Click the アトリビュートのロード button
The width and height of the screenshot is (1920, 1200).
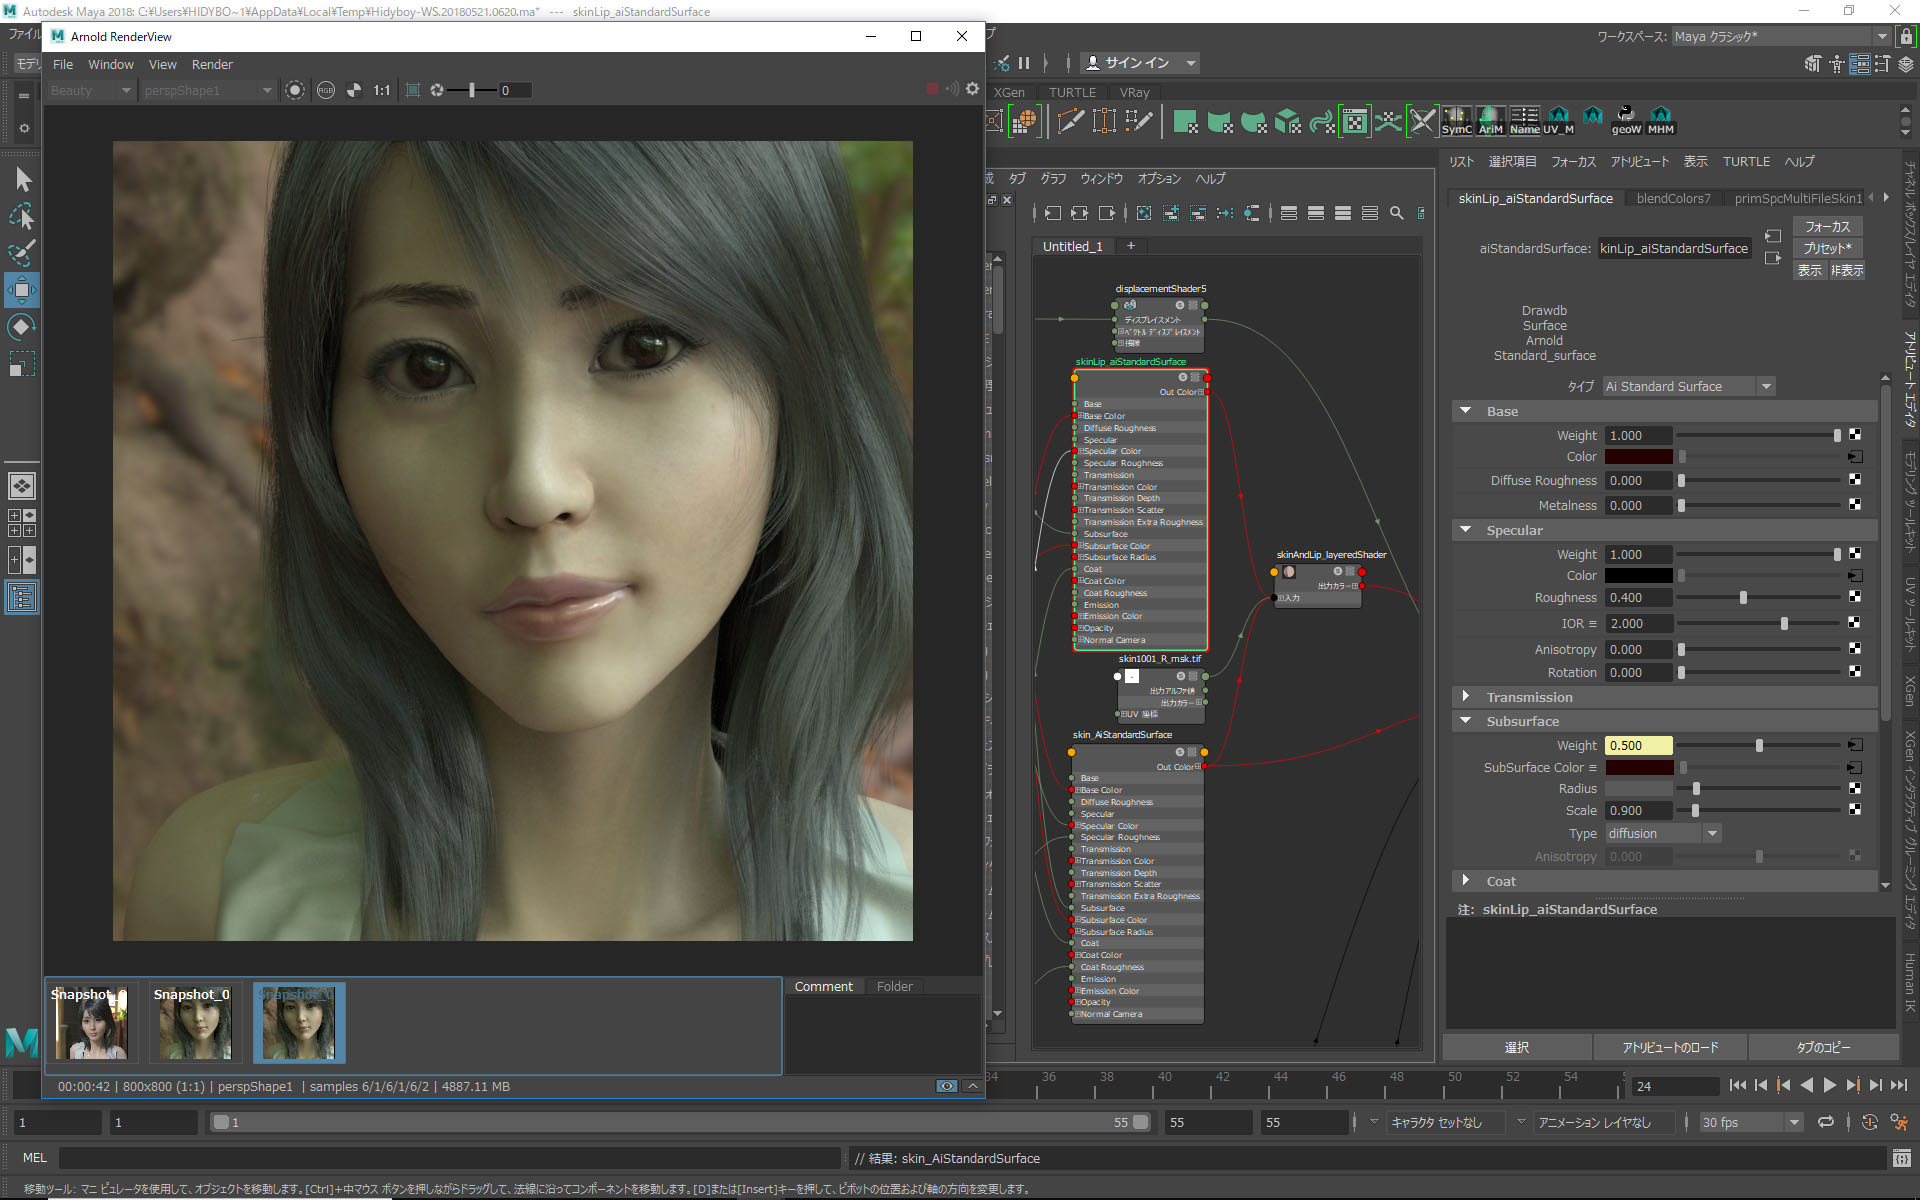coord(1670,1047)
